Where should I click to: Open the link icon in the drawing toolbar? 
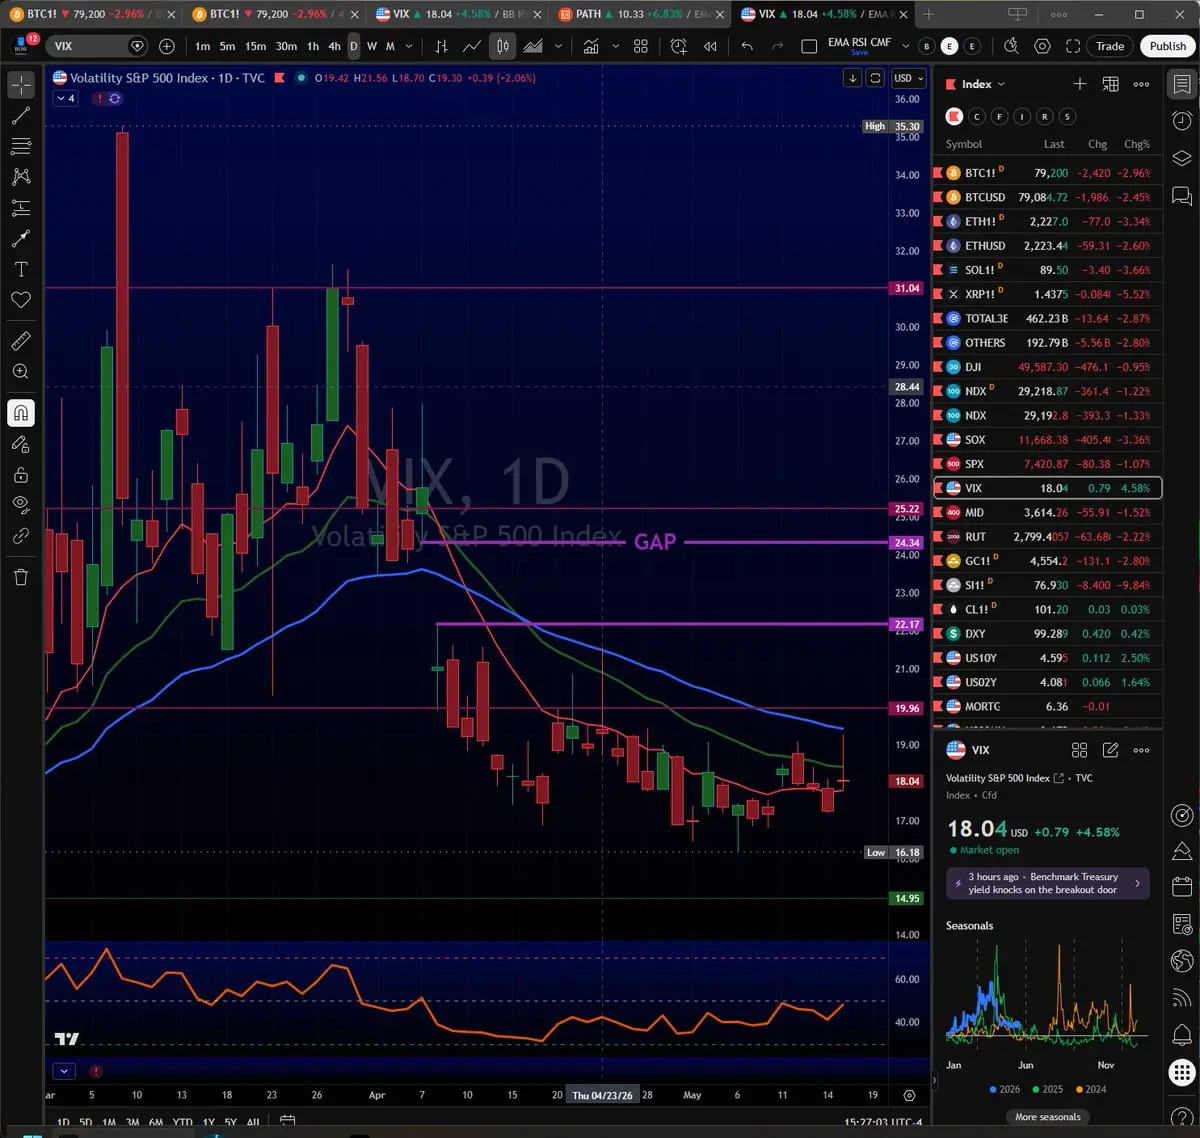[x=21, y=536]
